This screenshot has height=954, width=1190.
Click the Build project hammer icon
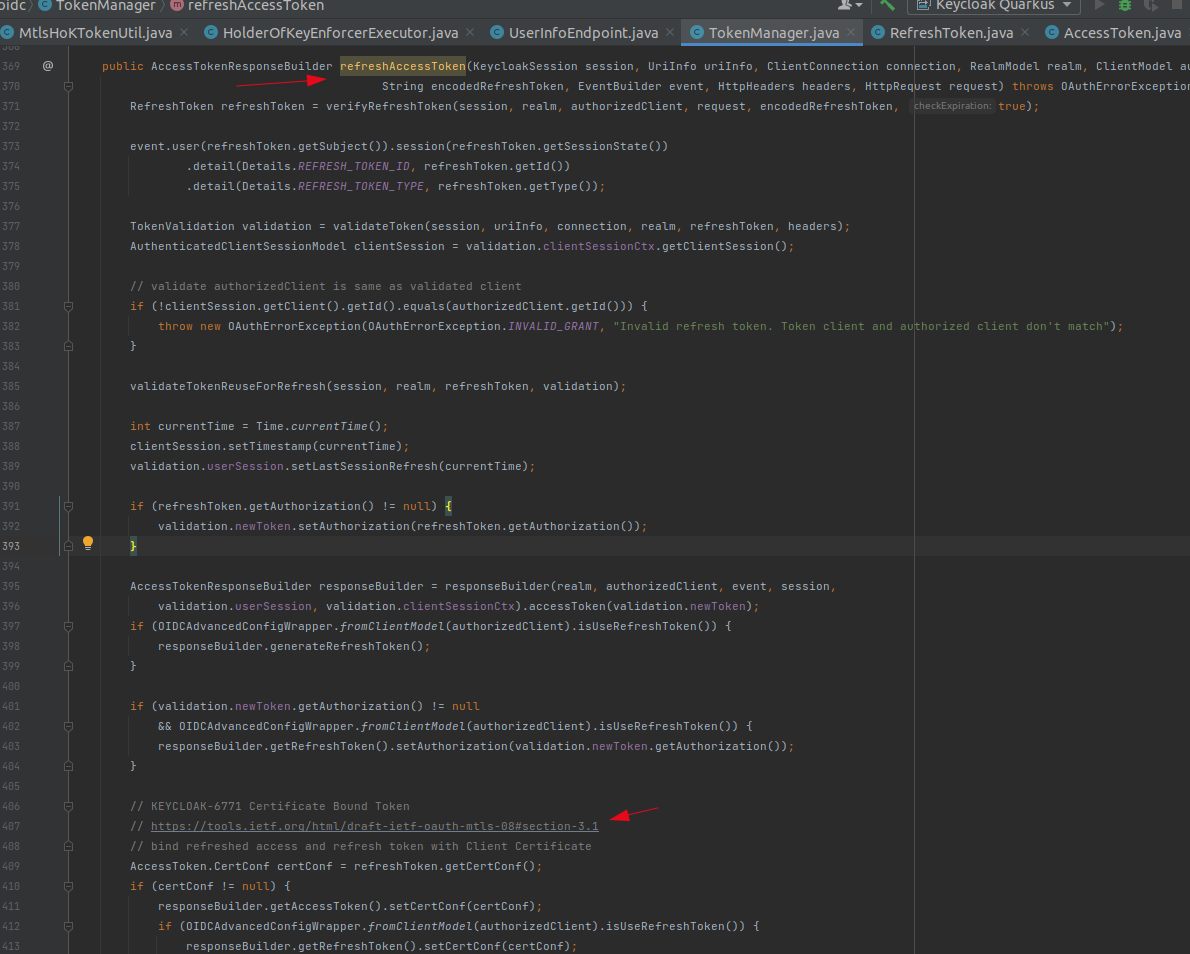887,5
